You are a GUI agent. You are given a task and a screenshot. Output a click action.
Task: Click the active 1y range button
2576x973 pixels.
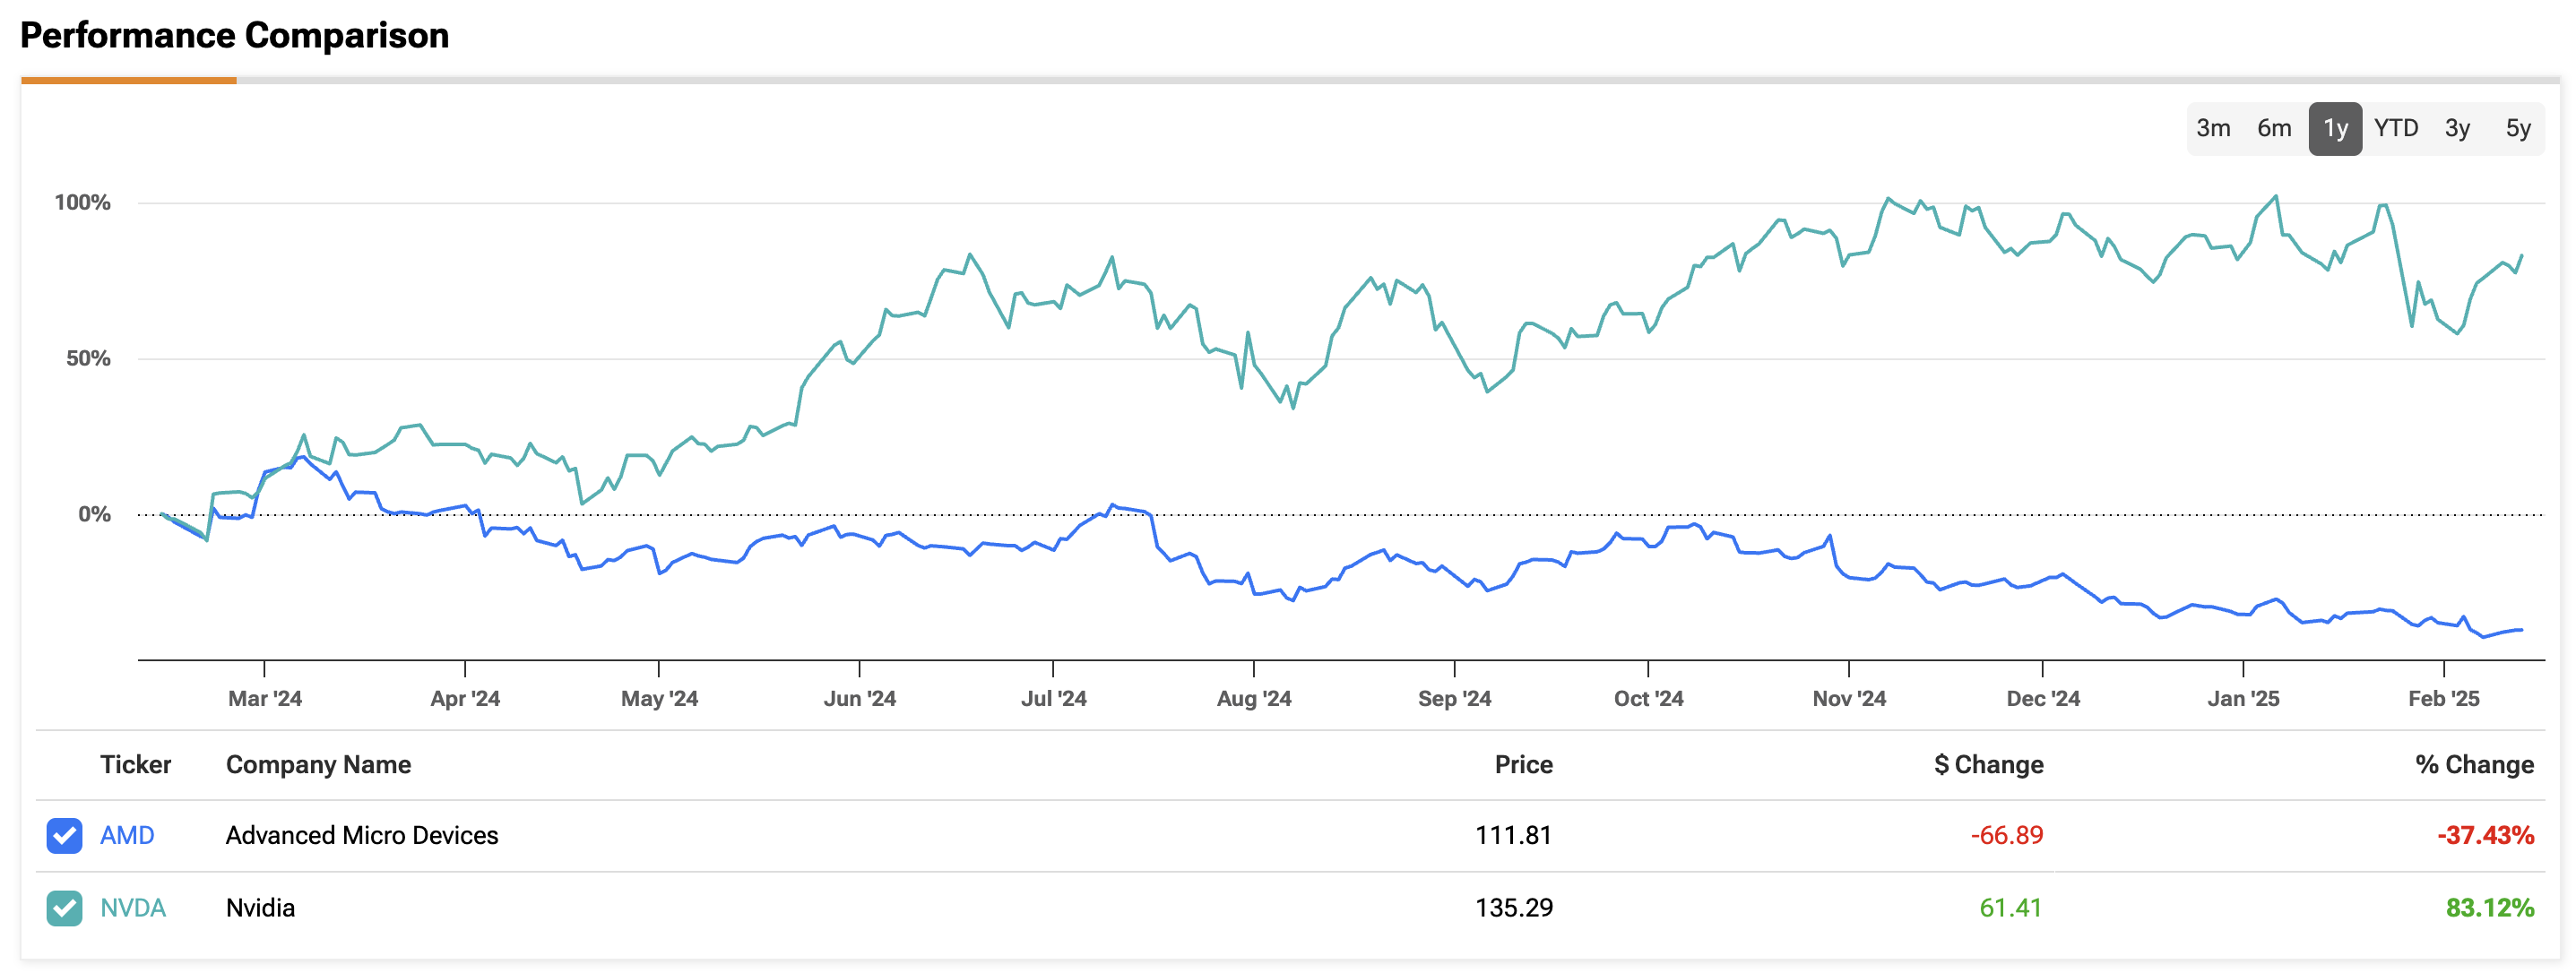coord(2335,128)
